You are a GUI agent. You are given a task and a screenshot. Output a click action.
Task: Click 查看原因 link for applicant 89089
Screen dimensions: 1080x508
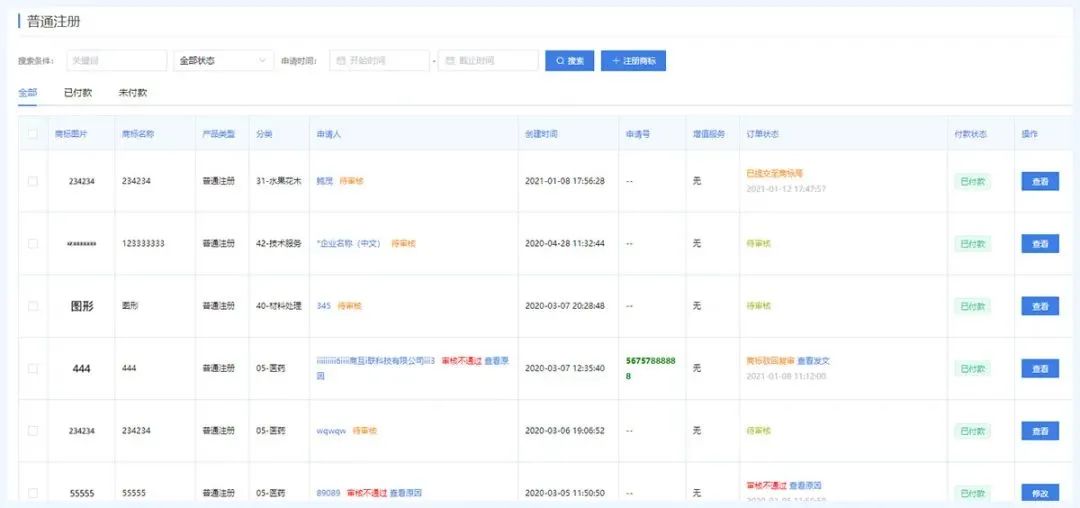click(405, 493)
